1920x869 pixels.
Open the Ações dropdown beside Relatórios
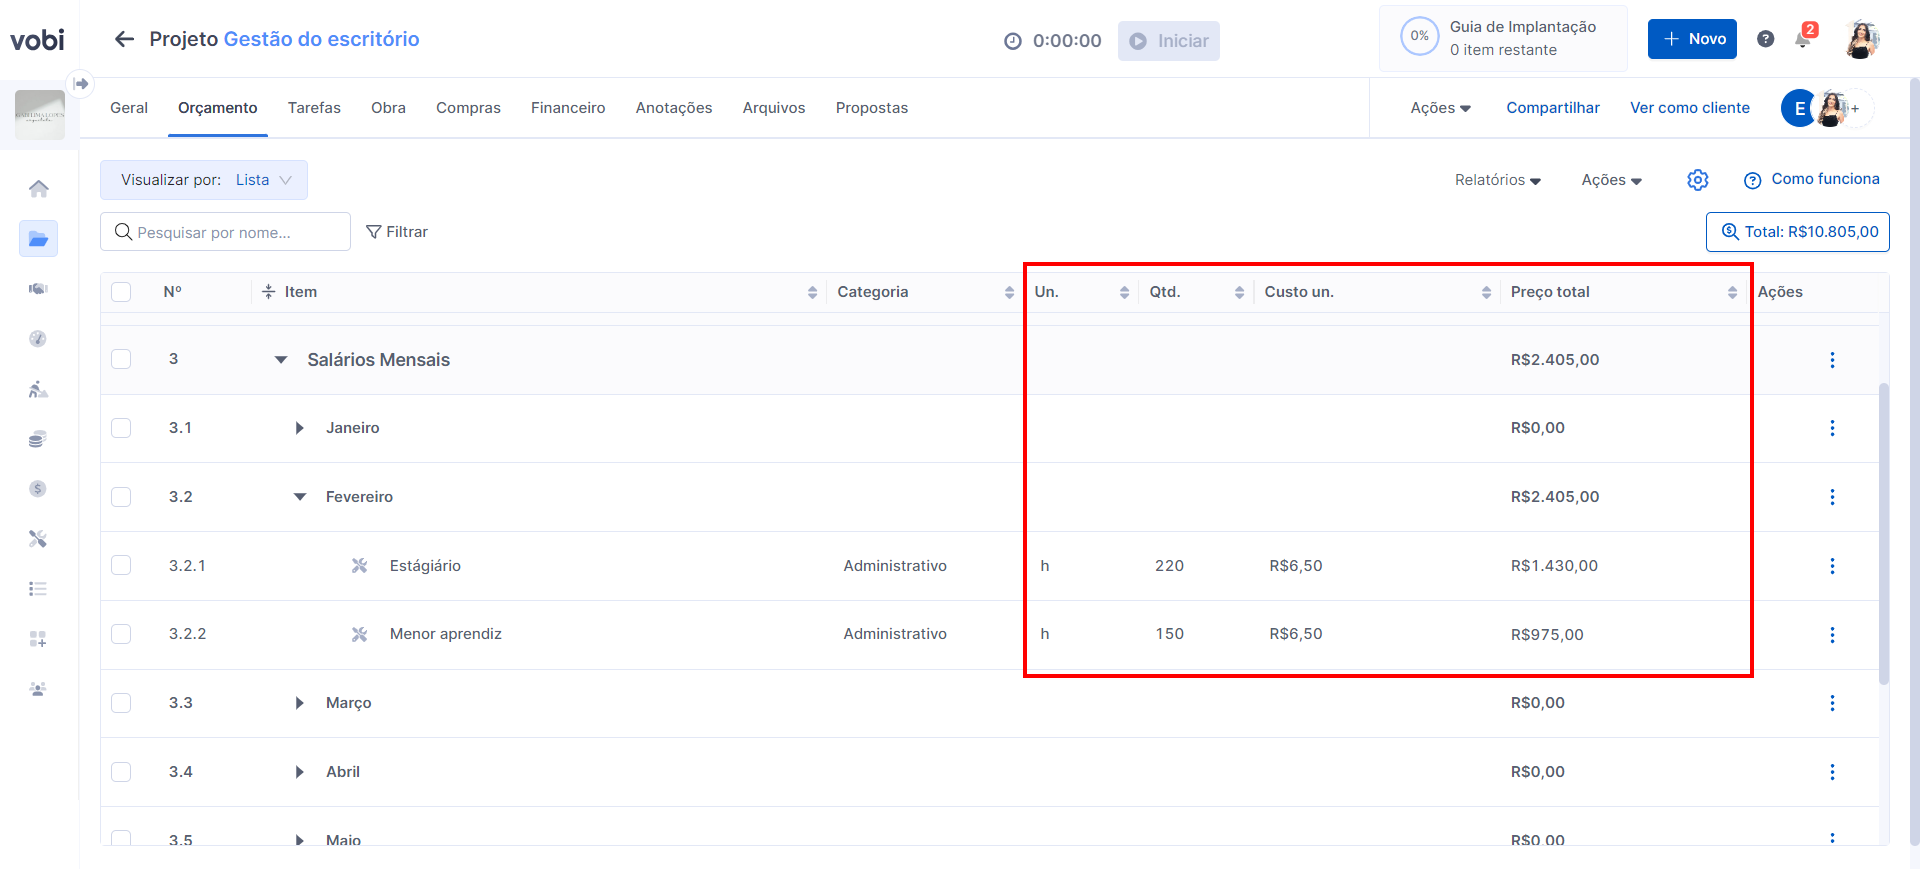click(x=1612, y=180)
